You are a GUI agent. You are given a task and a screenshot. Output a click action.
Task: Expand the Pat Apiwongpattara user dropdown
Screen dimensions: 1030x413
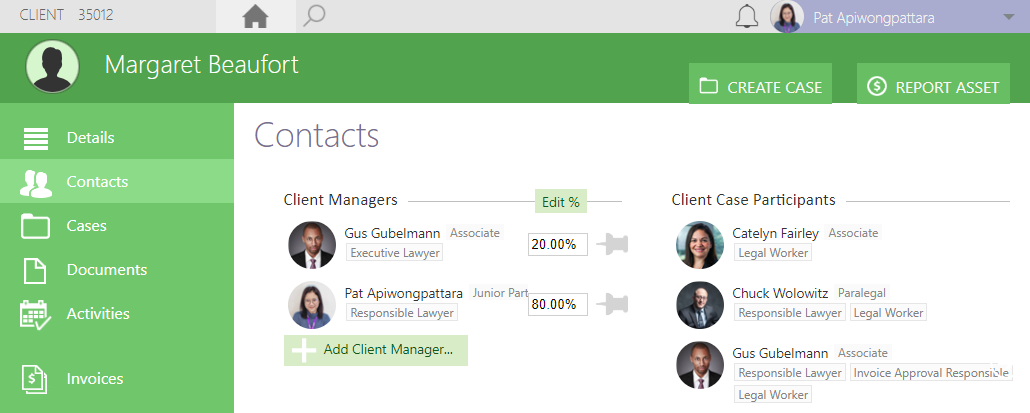point(1010,17)
